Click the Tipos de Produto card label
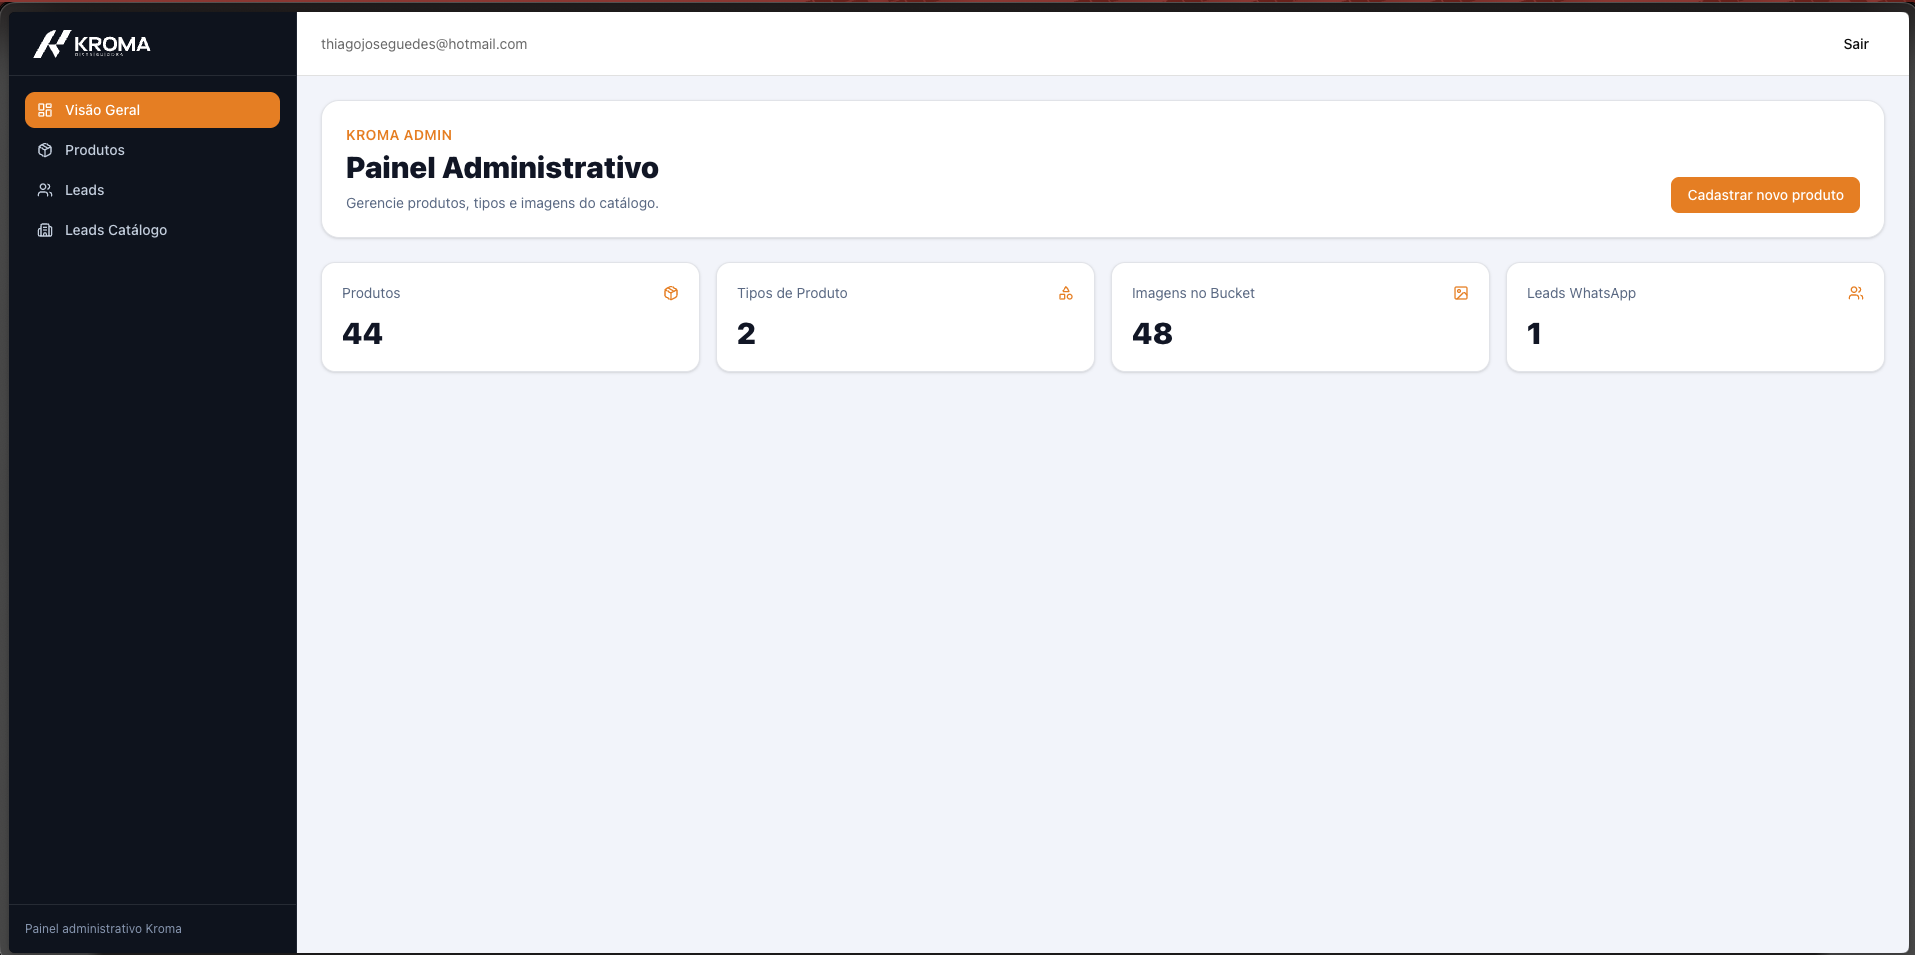Screen dimensions: 1915x955 click(792, 293)
